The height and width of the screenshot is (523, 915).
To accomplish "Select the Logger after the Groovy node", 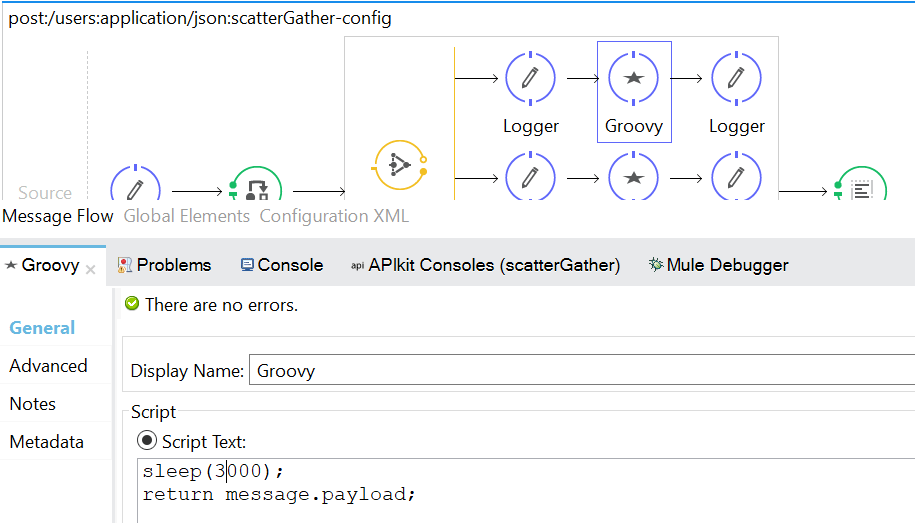I will 736,78.
